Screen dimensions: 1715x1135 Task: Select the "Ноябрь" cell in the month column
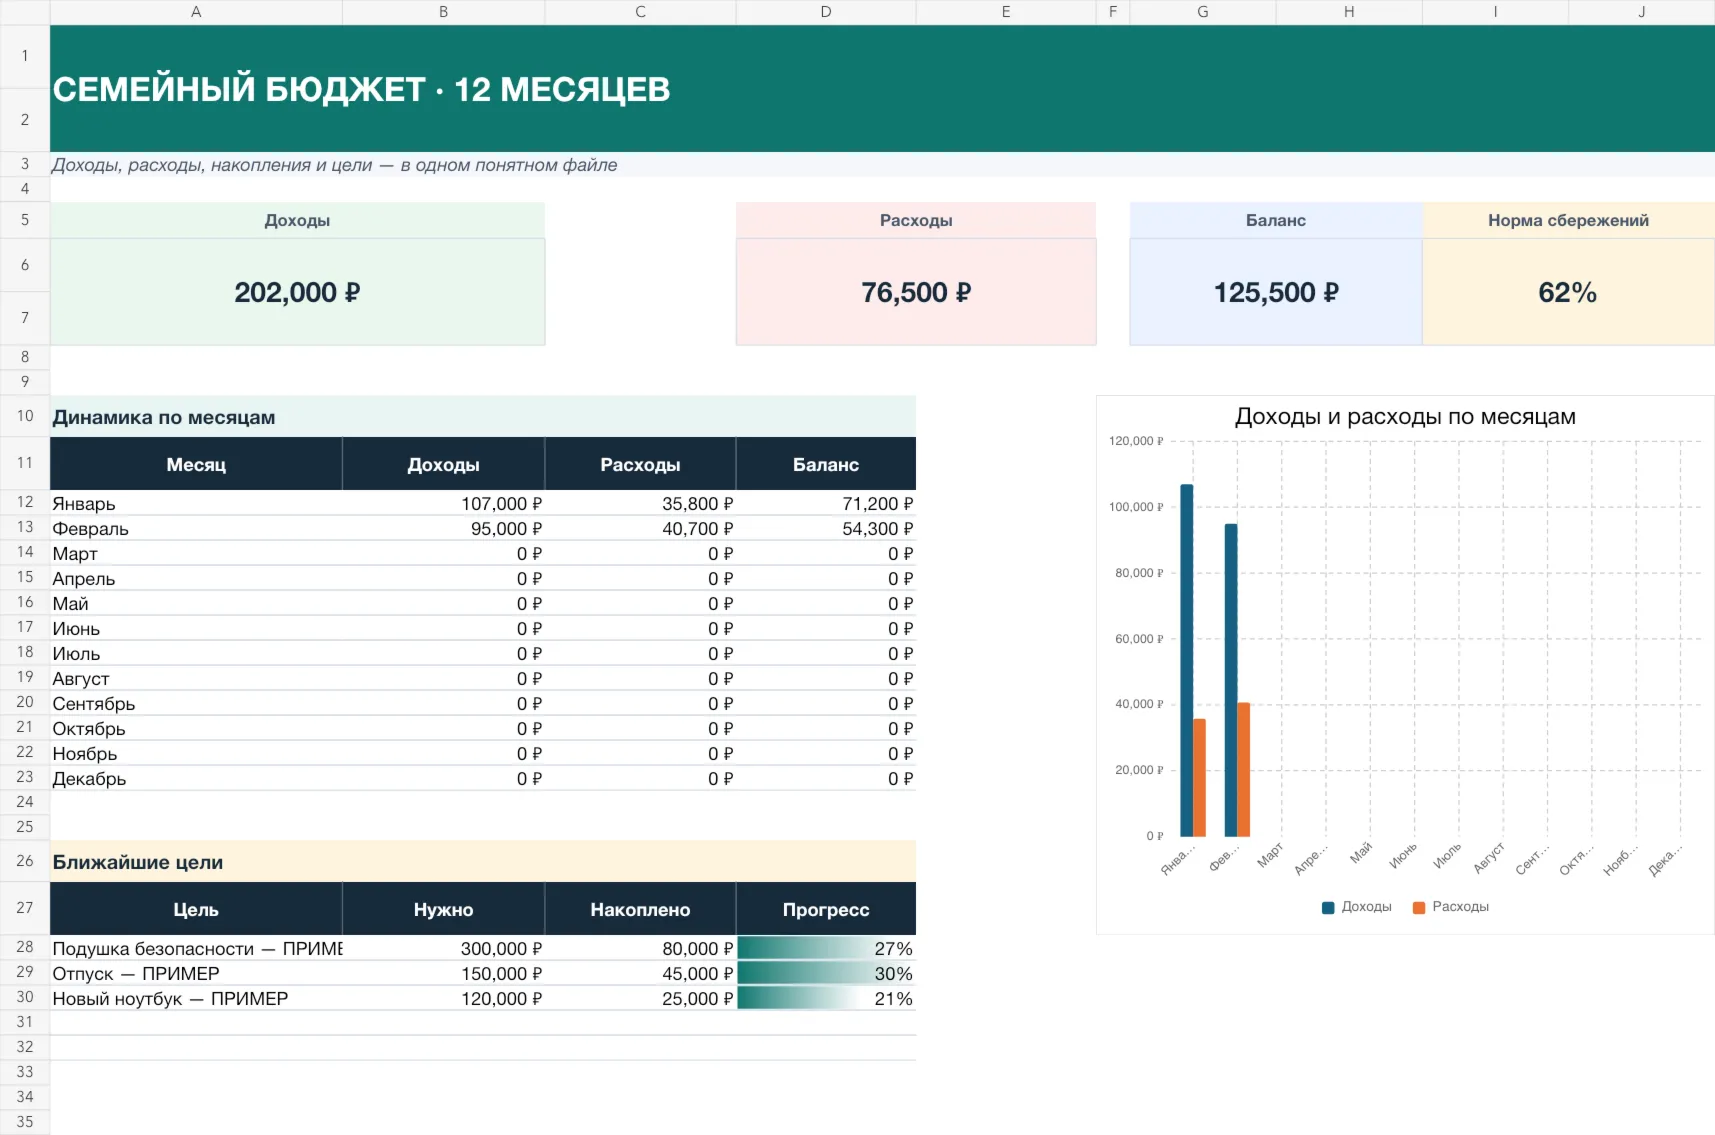[x=196, y=753]
